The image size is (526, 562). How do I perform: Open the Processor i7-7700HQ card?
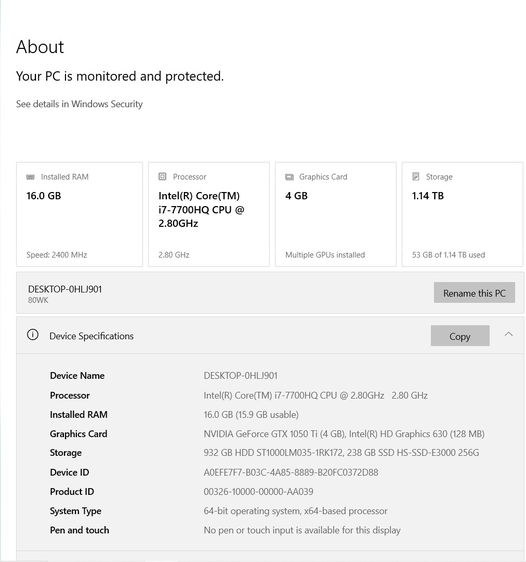click(x=209, y=214)
